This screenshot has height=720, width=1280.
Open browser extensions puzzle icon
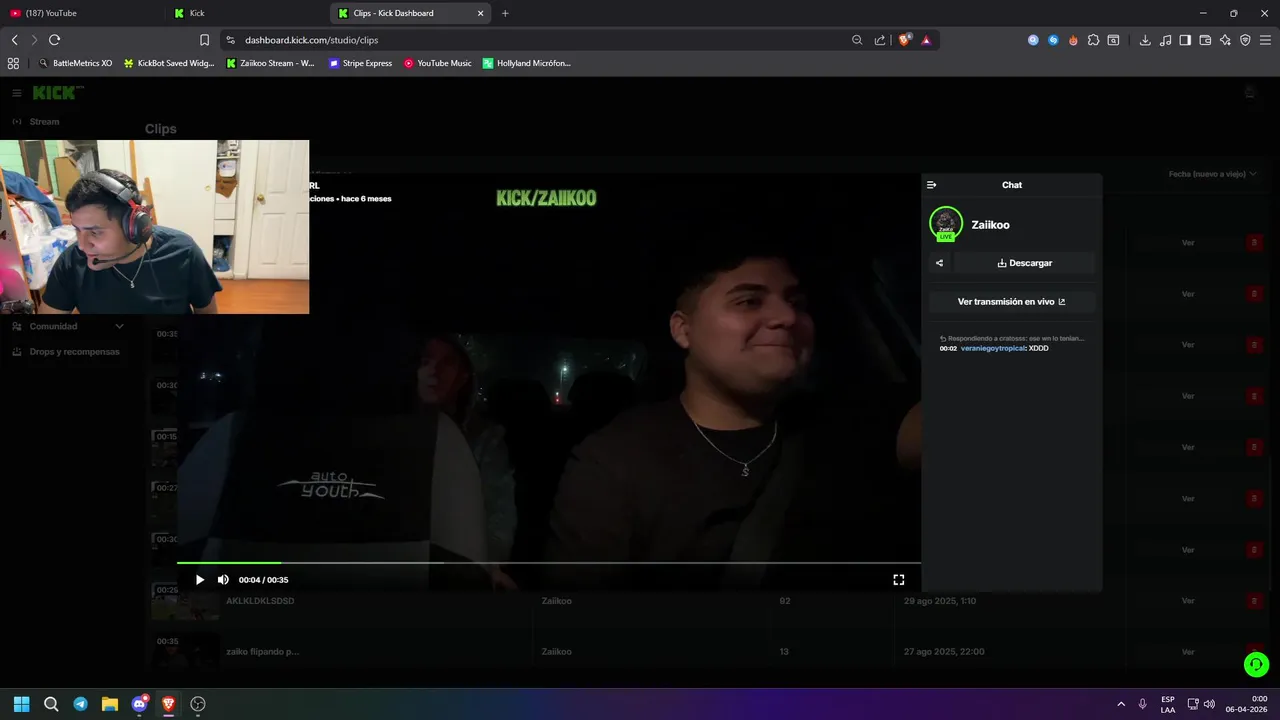coord(1093,40)
